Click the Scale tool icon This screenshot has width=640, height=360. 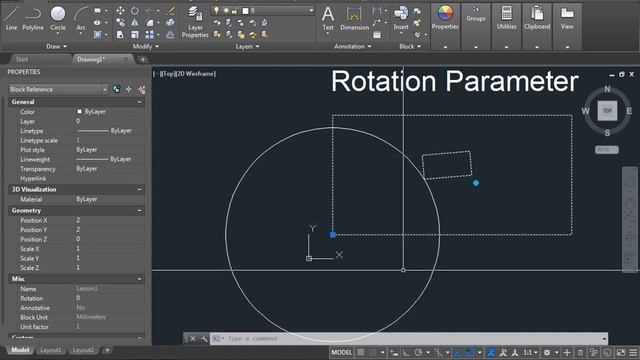[135, 35]
